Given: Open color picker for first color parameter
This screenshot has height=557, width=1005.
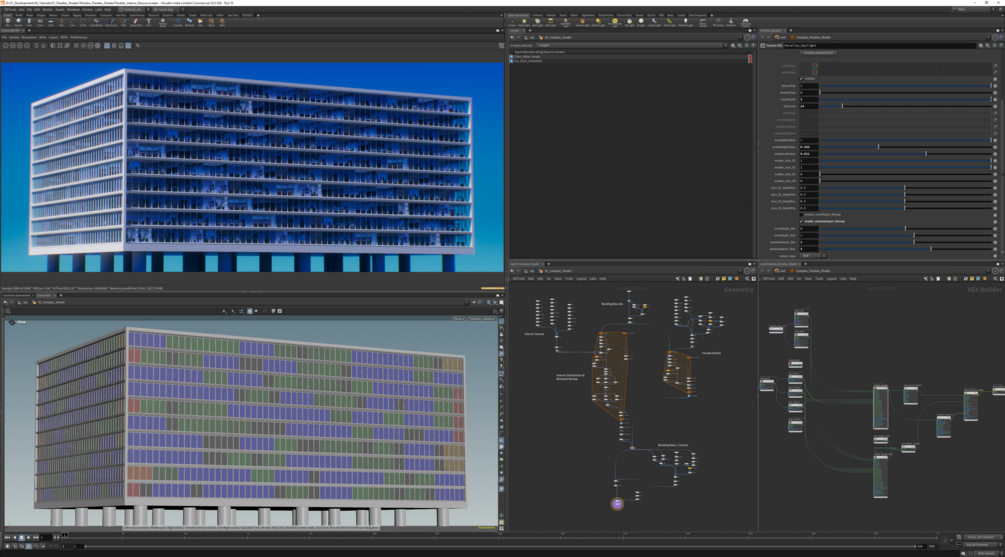Looking at the screenshot, I should click(815, 65).
